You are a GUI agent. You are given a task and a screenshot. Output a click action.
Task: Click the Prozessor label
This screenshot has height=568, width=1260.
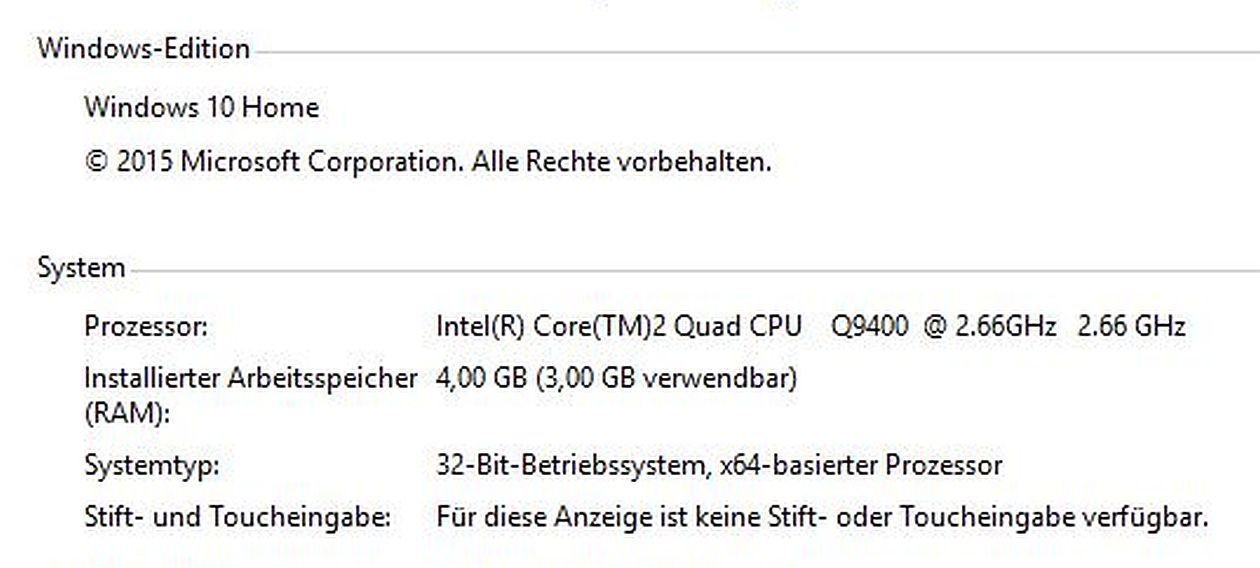(146, 327)
